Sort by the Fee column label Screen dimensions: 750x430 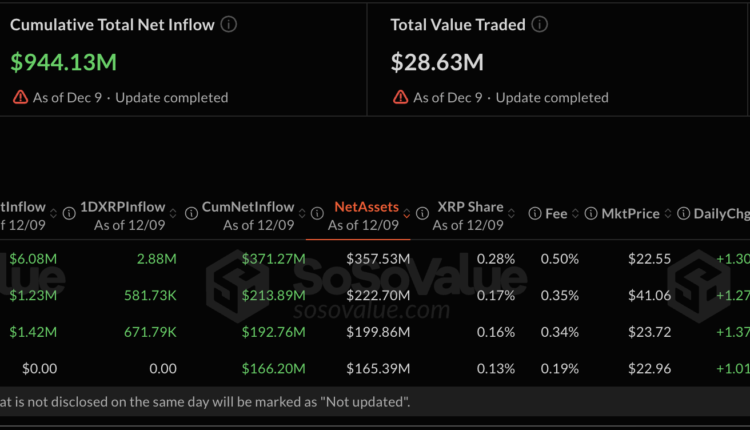(557, 214)
